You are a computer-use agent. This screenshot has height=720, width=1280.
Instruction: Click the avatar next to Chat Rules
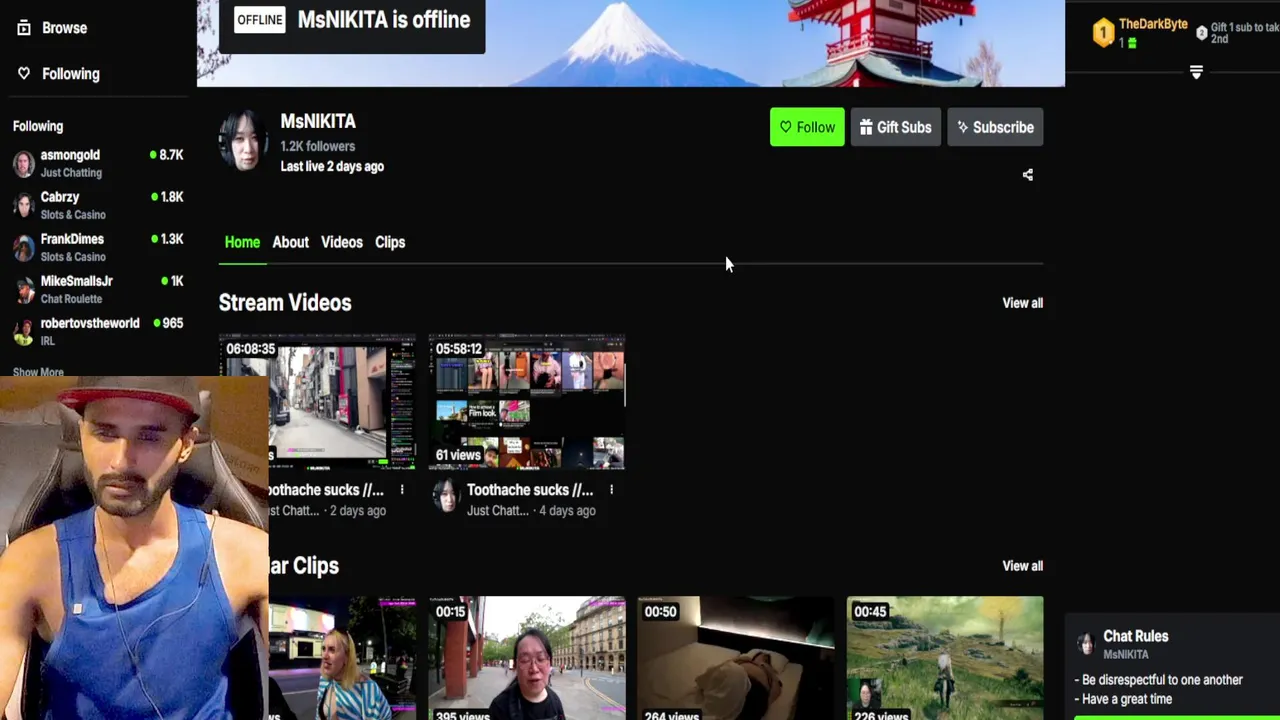[x=1086, y=644]
